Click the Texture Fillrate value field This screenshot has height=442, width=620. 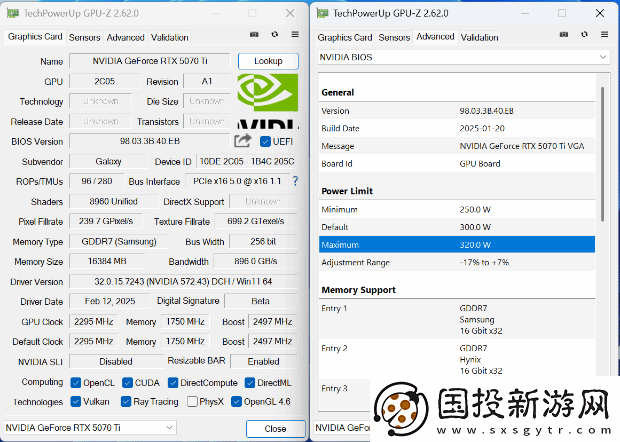tap(256, 221)
